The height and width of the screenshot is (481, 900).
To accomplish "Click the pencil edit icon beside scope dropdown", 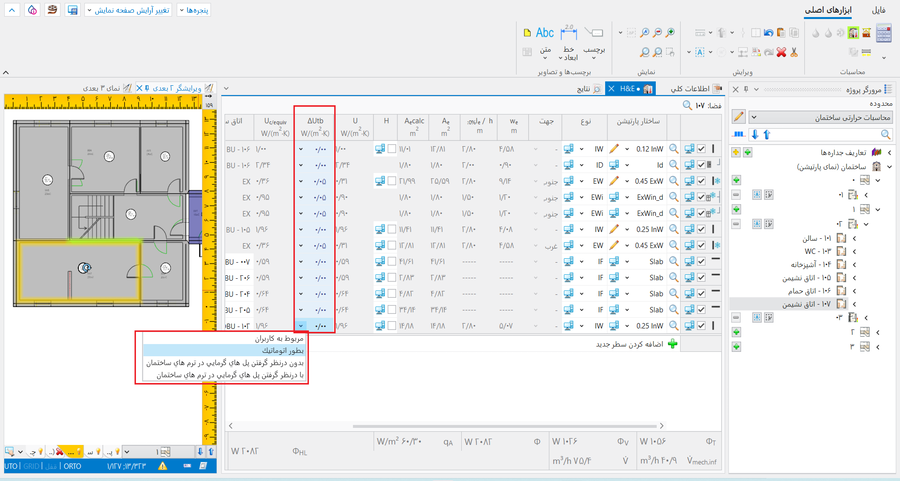I will [739, 117].
